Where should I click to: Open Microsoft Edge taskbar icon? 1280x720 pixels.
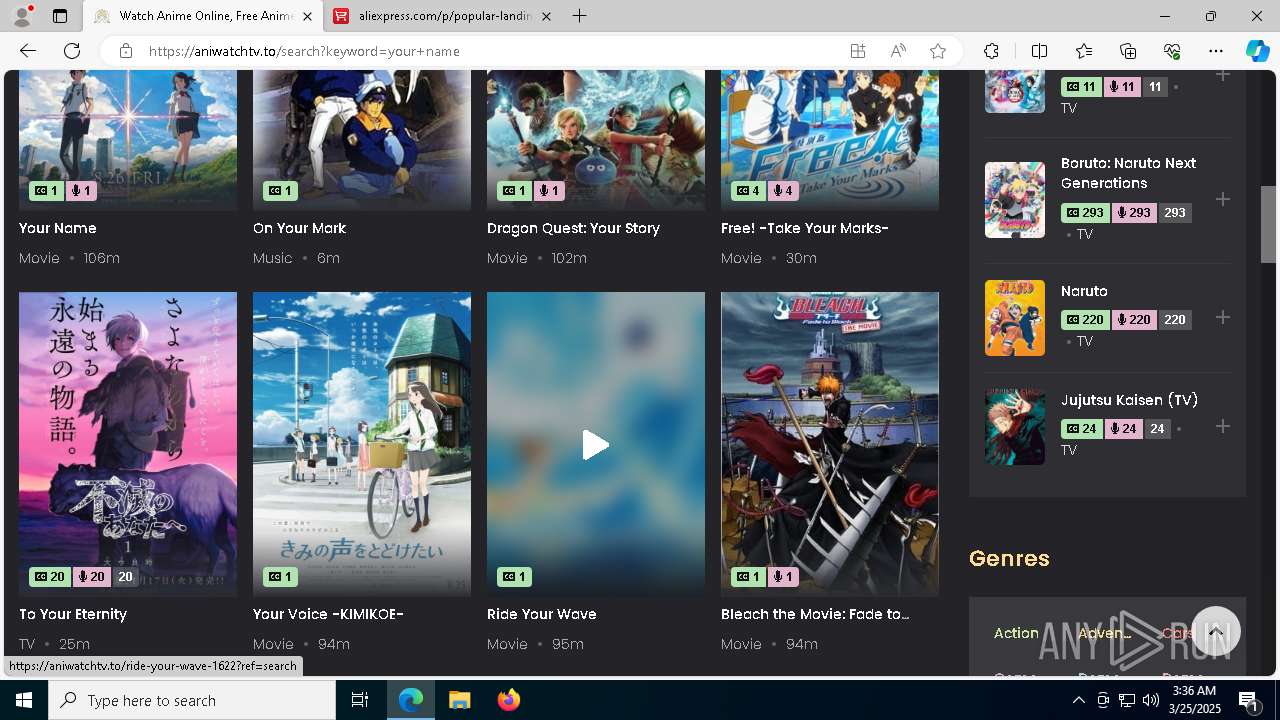tap(411, 700)
